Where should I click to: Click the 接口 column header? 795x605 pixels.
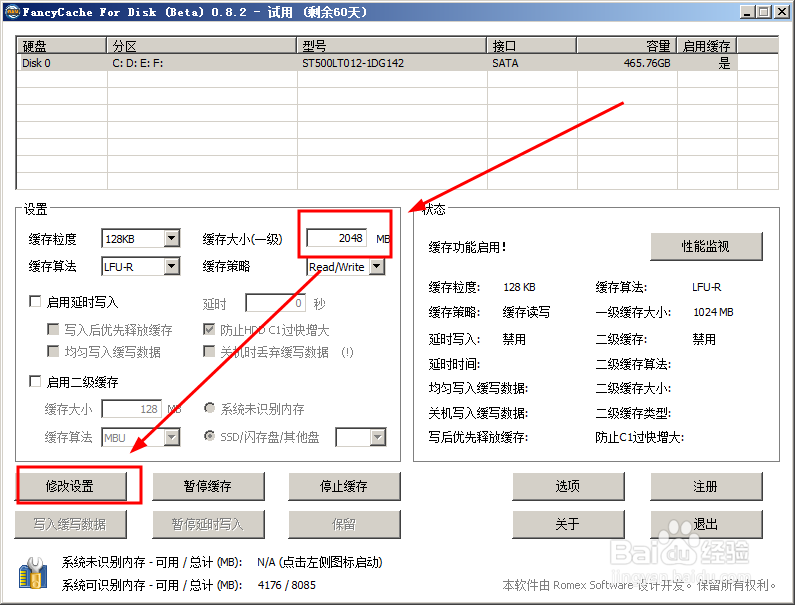(x=532, y=46)
